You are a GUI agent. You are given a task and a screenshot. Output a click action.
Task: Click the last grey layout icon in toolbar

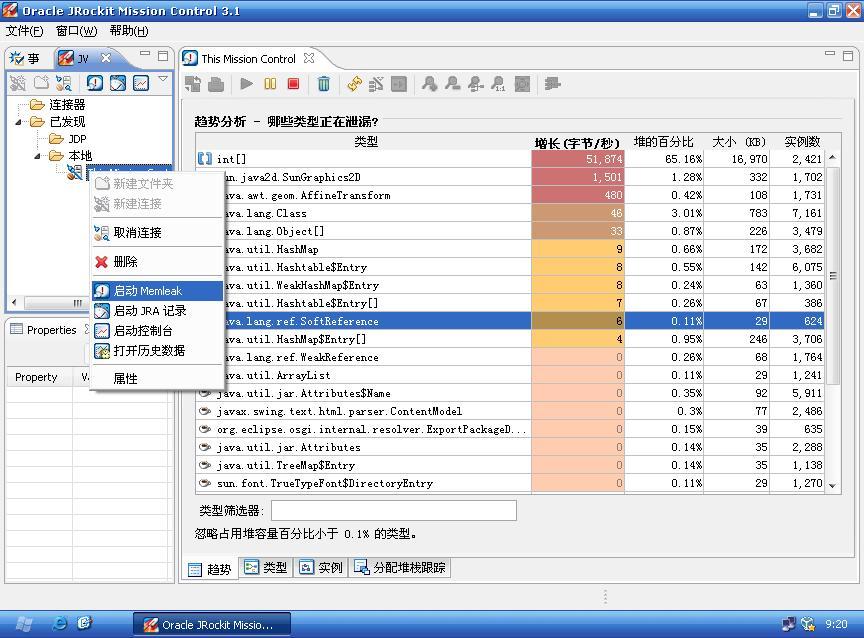point(552,84)
